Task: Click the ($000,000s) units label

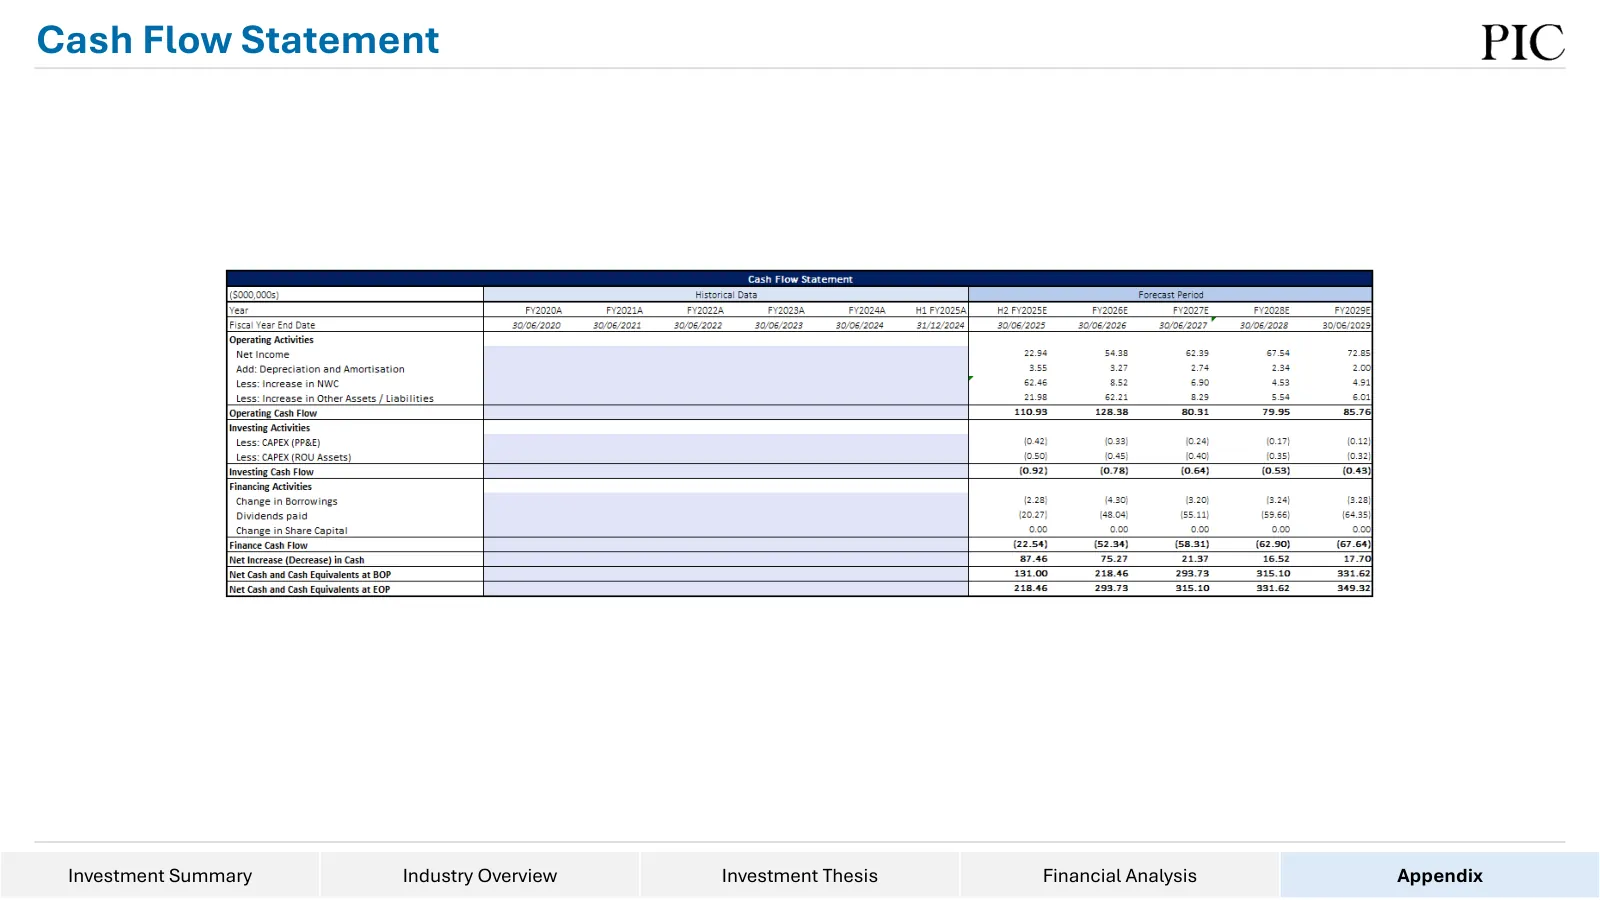Action: click(x=254, y=295)
